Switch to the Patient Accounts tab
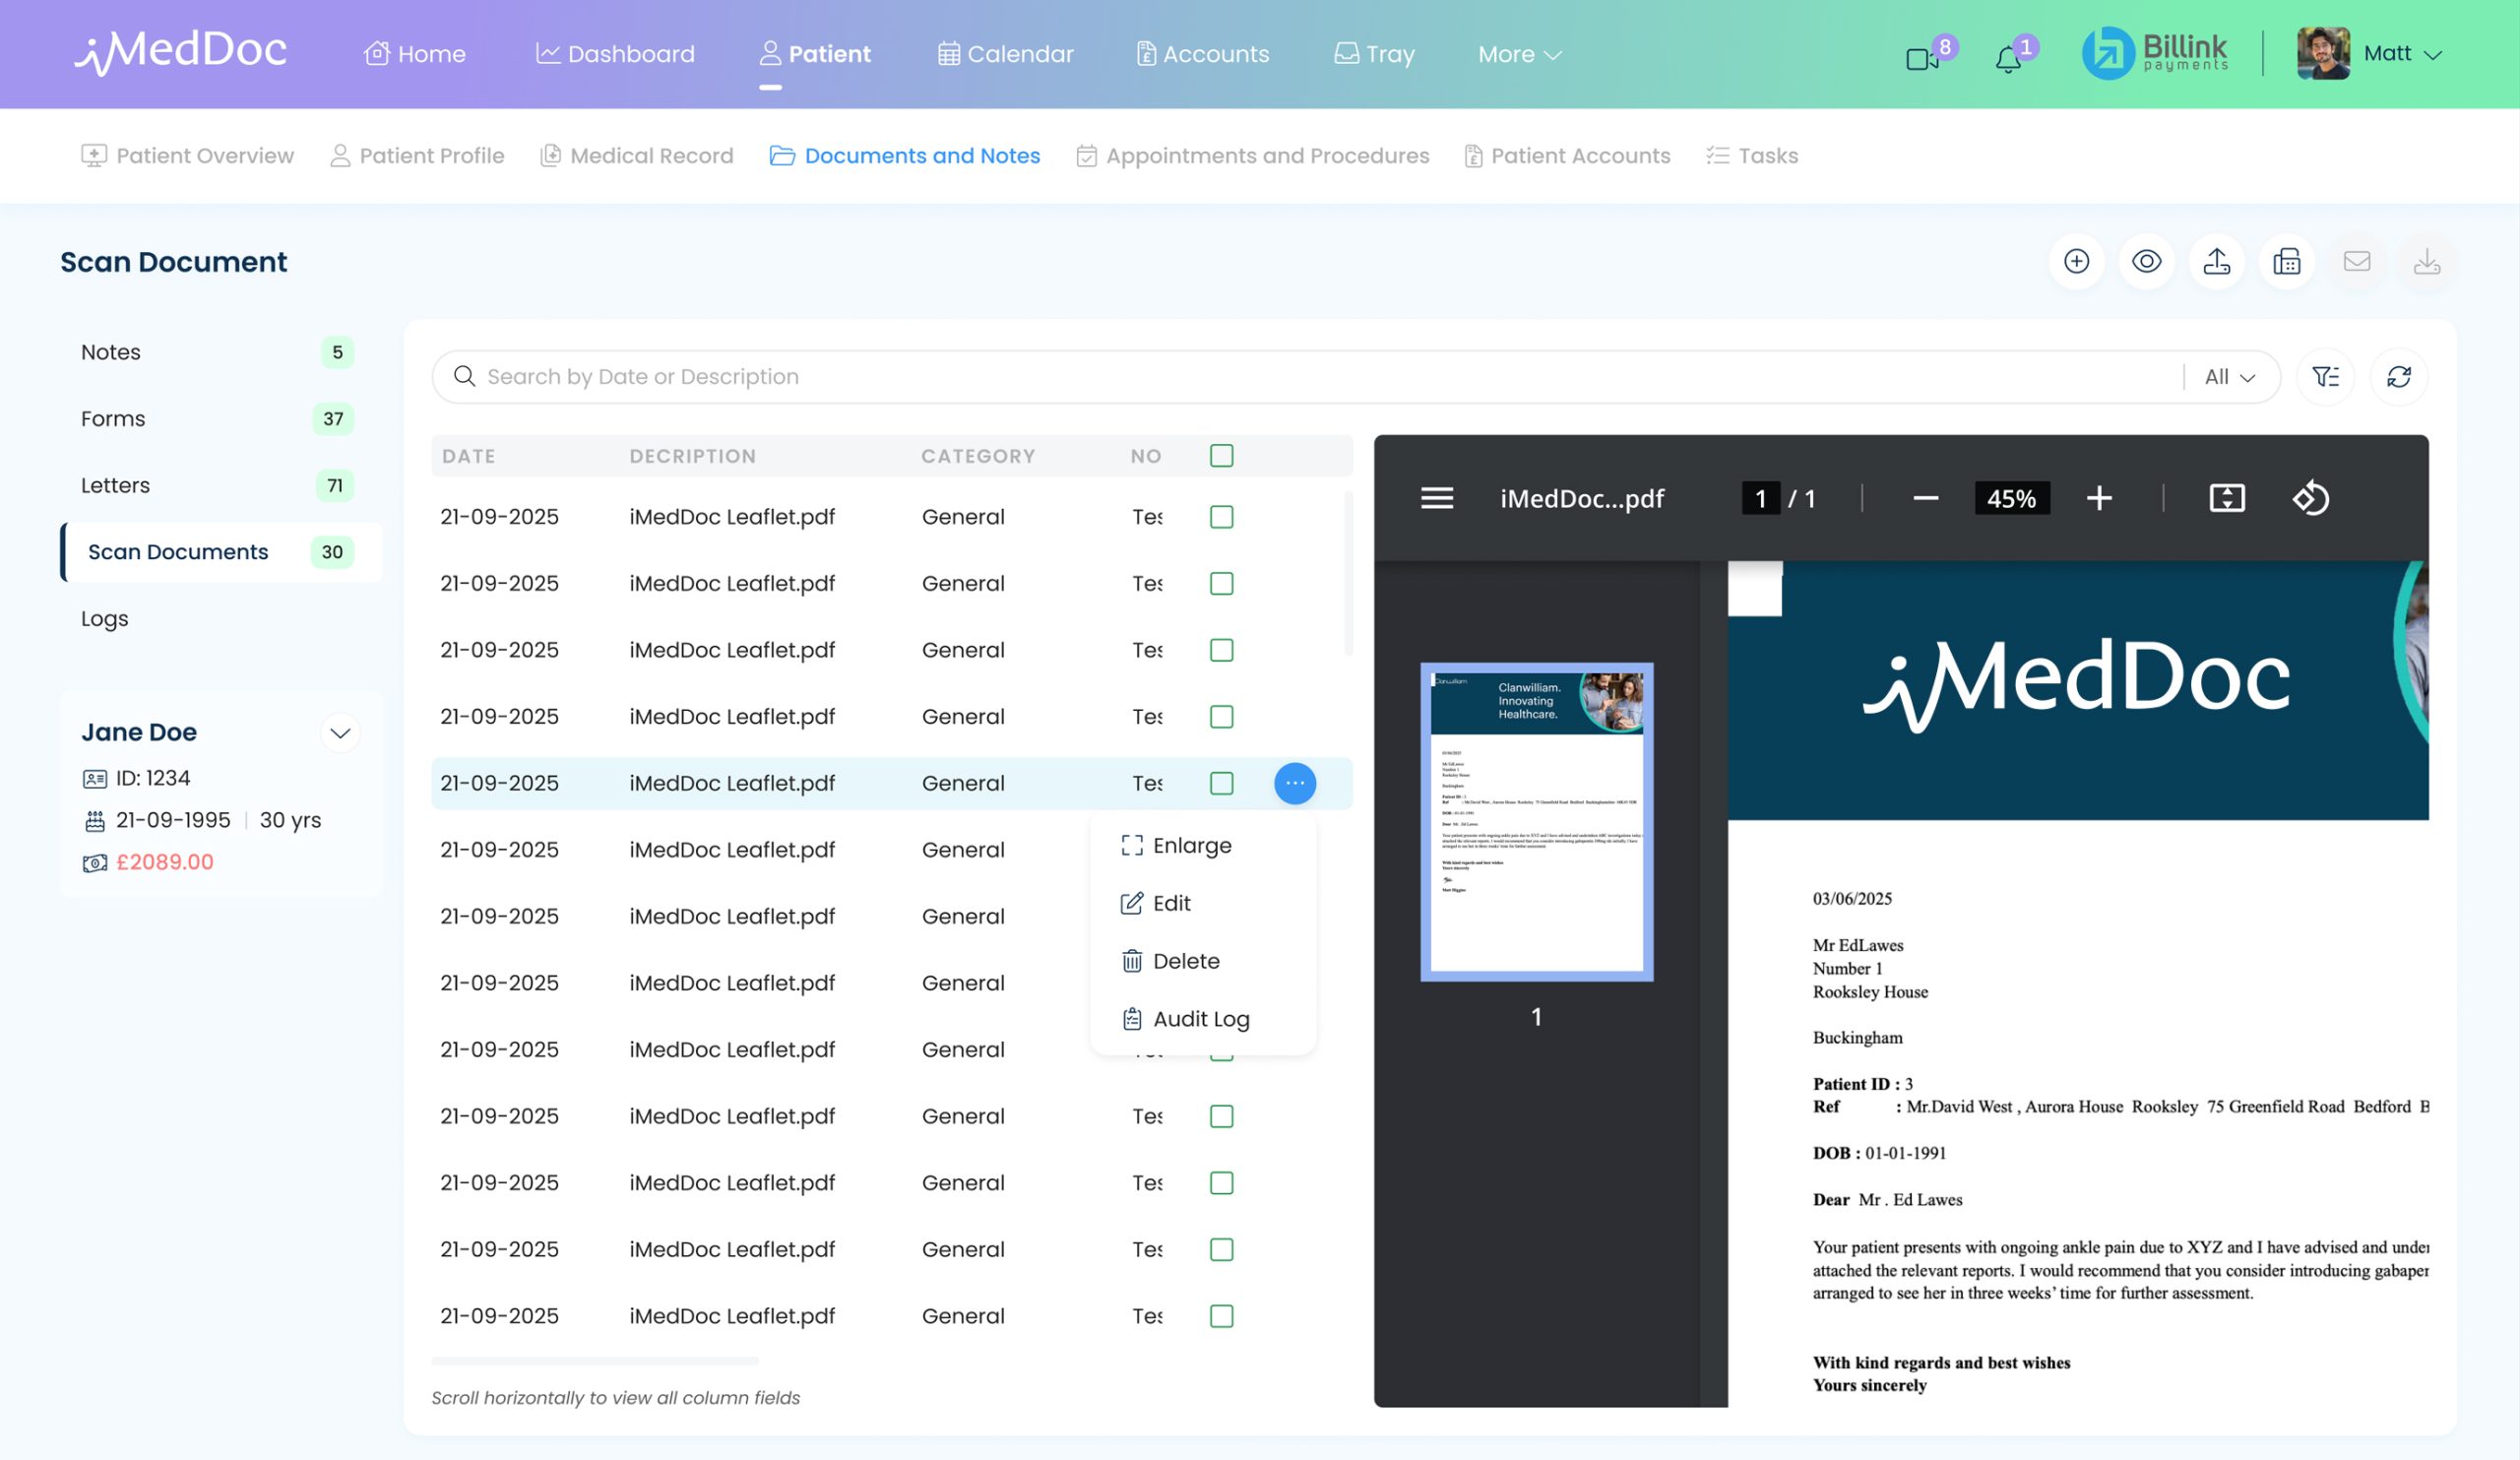 (x=1580, y=155)
